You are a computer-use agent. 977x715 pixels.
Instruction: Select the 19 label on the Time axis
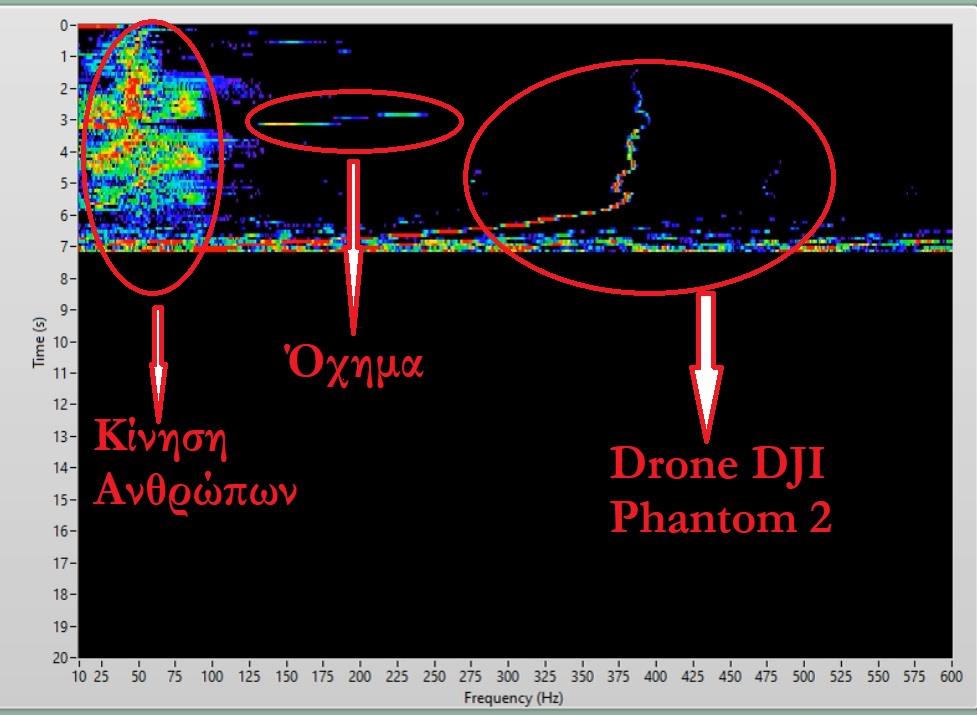coord(61,626)
